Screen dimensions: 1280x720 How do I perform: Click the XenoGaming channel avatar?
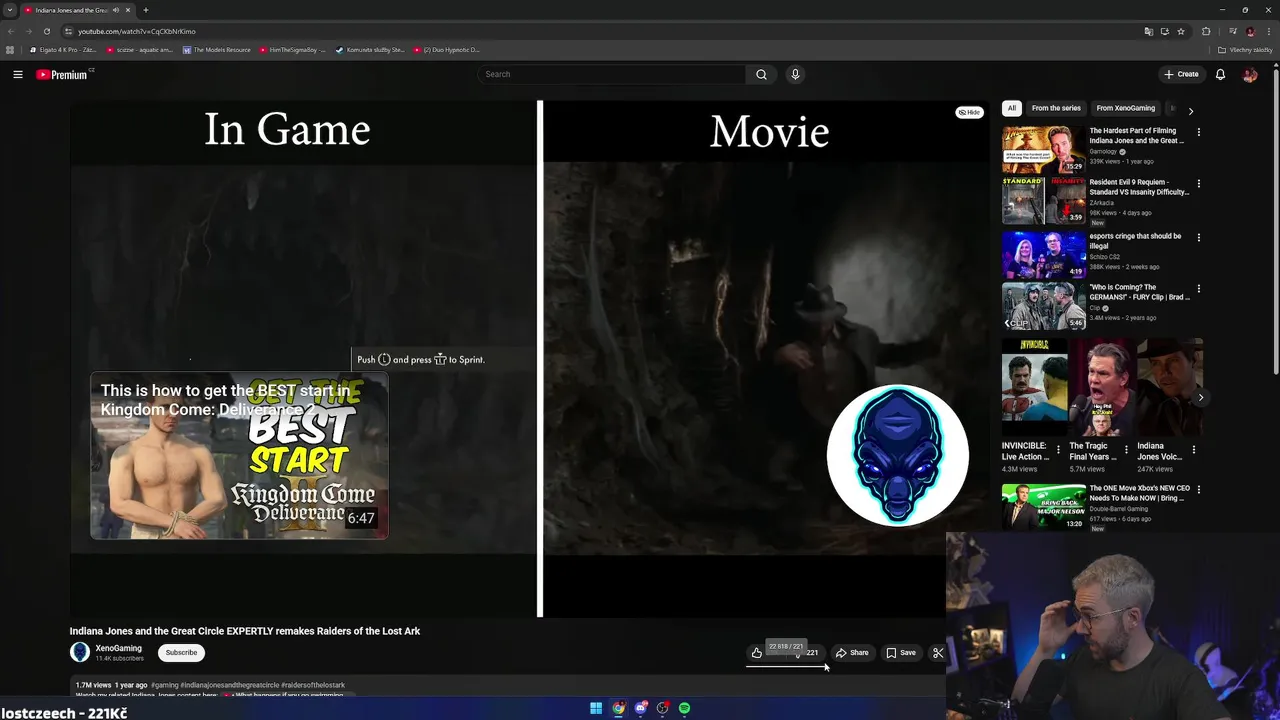(x=80, y=653)
